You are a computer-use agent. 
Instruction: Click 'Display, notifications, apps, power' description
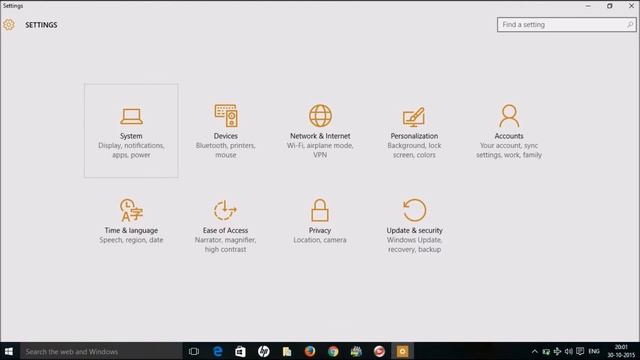(x=131, y=150)
